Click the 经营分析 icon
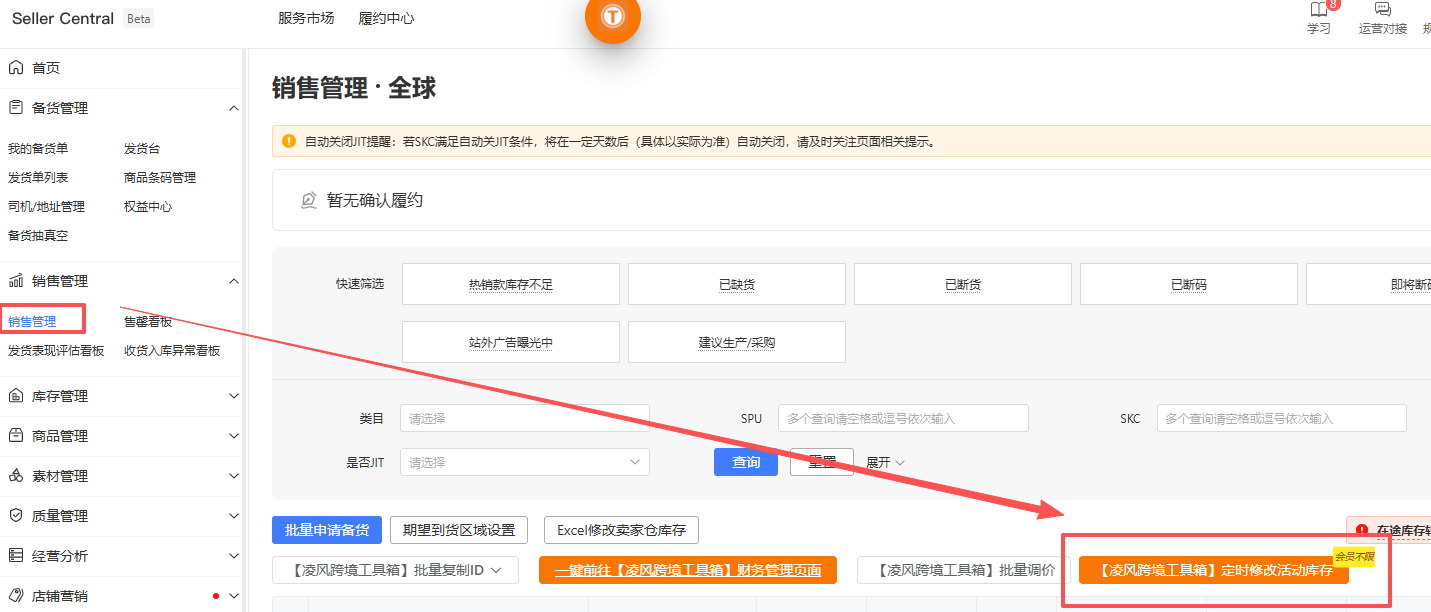This screenshot has height=612, width=1431. 16,556
